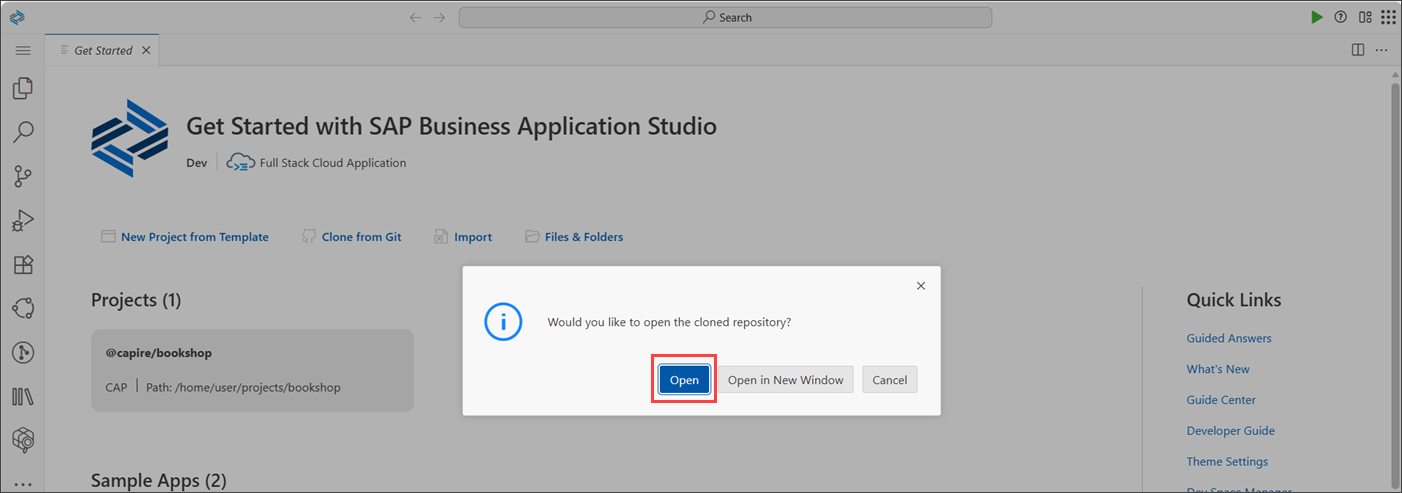Go forward using the right arrow

(x=439, y=17)
